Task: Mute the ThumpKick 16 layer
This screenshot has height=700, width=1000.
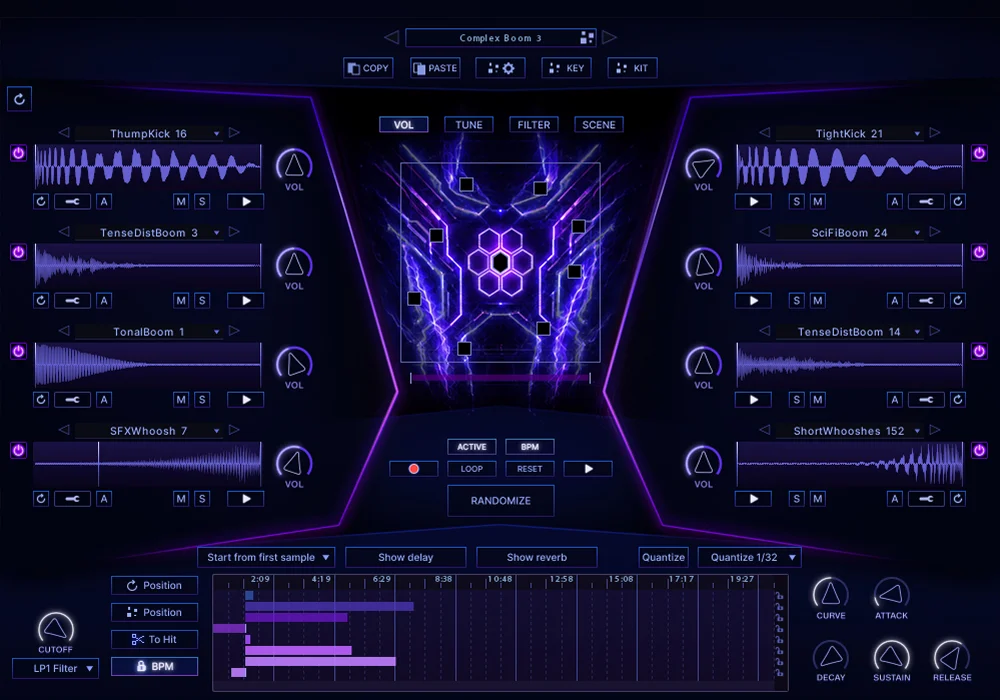Action: 181,201
